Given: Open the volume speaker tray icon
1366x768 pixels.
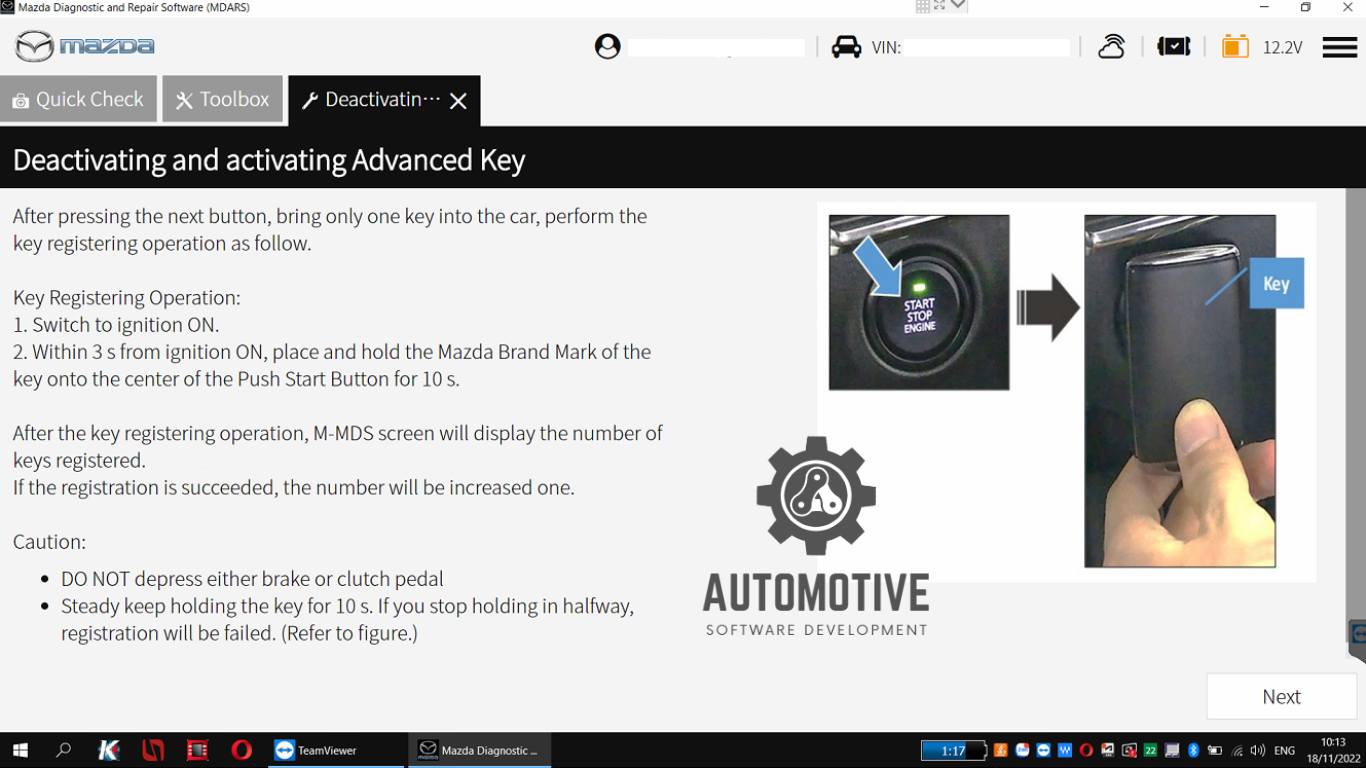Looking at the screenshot, I should click(1258, 750).
